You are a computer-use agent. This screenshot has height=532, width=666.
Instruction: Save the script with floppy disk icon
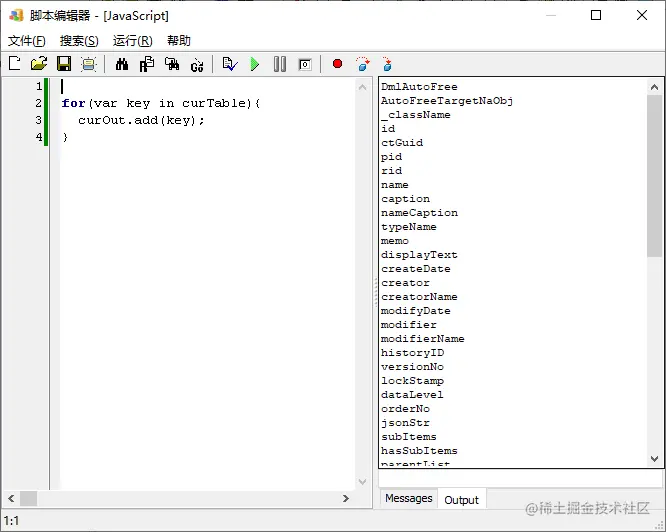coord(64,64)
